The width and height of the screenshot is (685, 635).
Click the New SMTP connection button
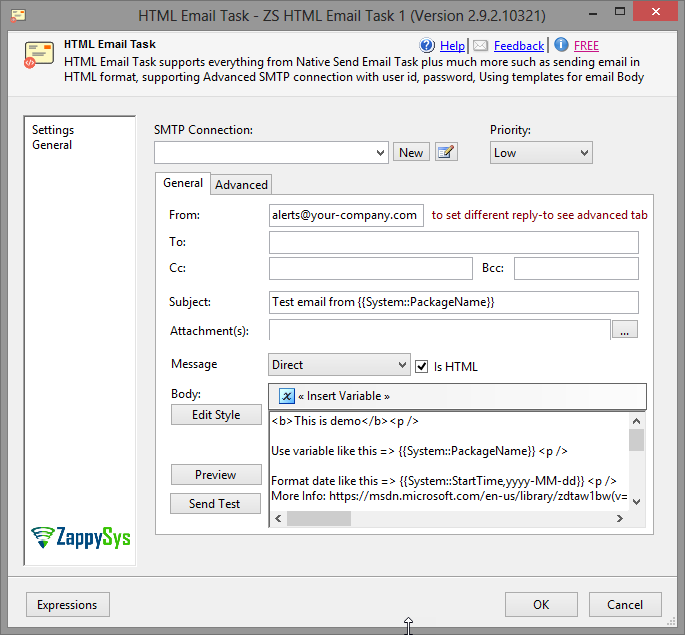point(411,152)
